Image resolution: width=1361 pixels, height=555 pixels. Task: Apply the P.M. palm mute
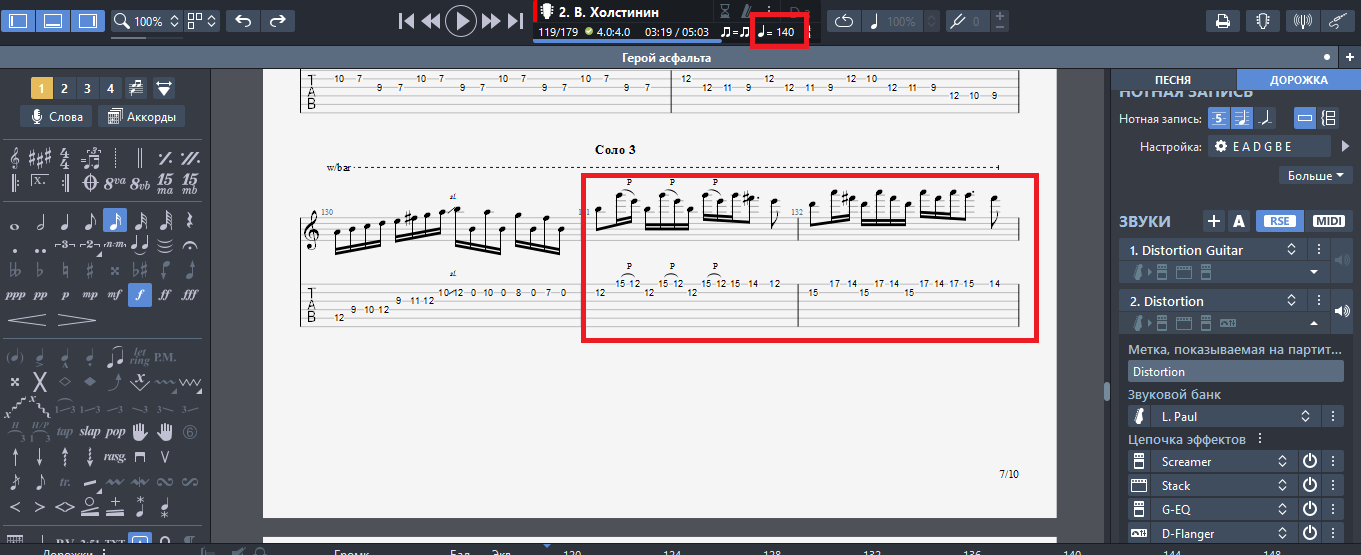[x=165, y=356]
